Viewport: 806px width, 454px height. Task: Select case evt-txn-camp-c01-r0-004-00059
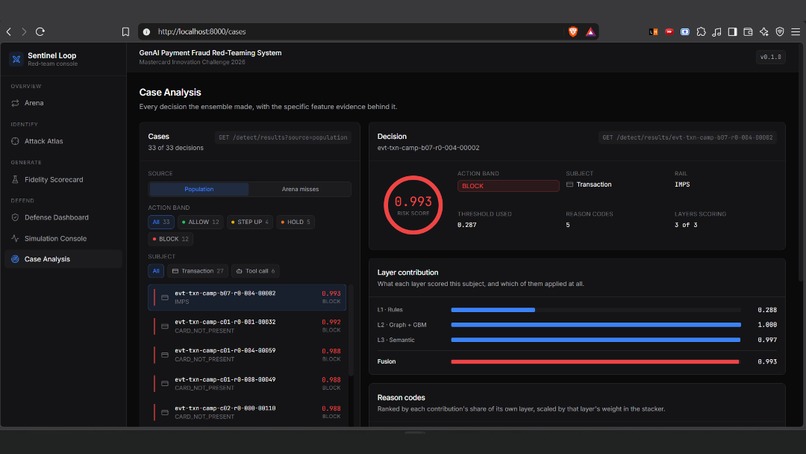tap(247, 355)
